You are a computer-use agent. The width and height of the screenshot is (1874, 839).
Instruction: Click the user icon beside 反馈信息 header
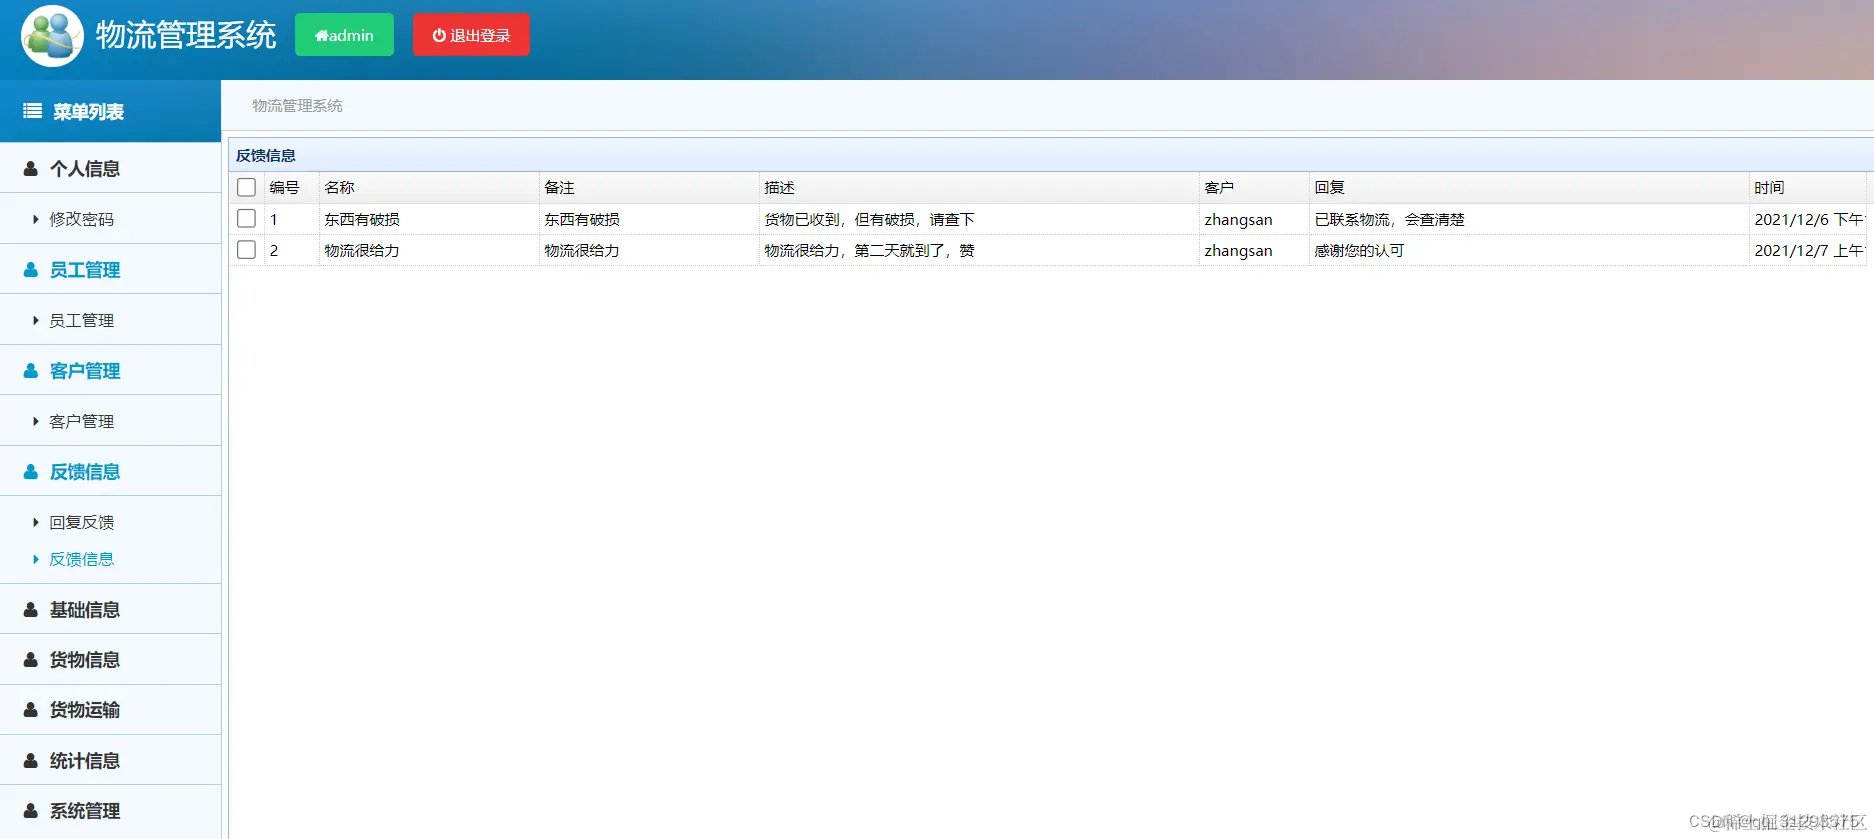coord(31,472)
